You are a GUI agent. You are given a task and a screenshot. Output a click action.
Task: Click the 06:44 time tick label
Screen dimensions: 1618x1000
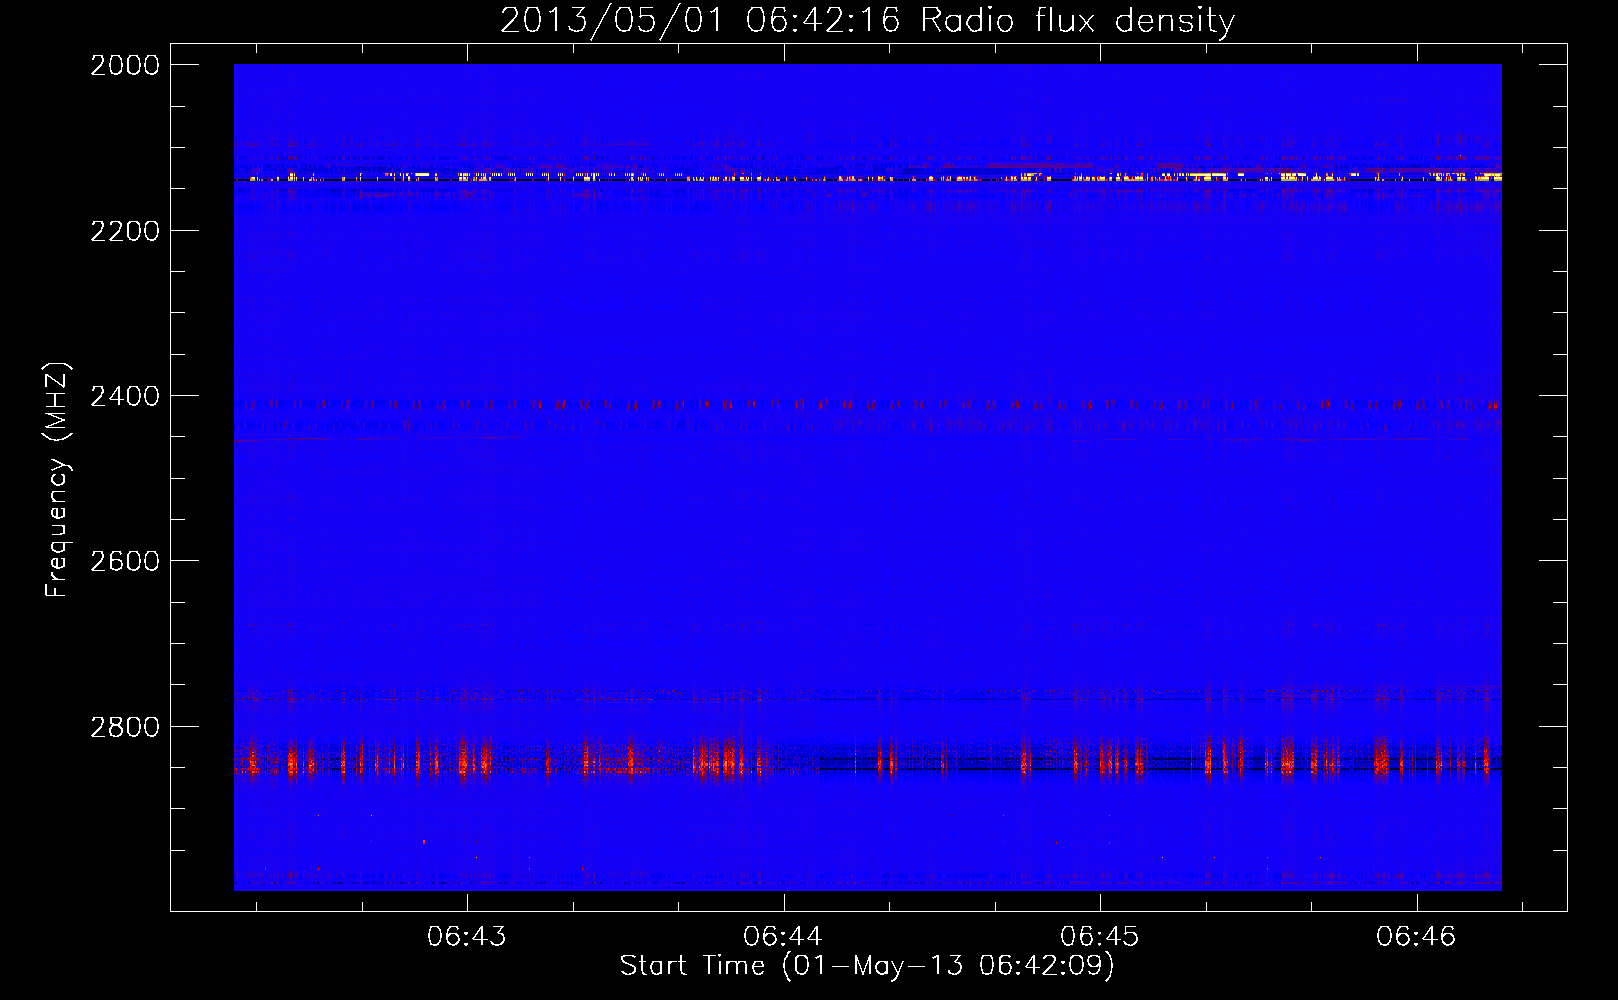(783, 937)
